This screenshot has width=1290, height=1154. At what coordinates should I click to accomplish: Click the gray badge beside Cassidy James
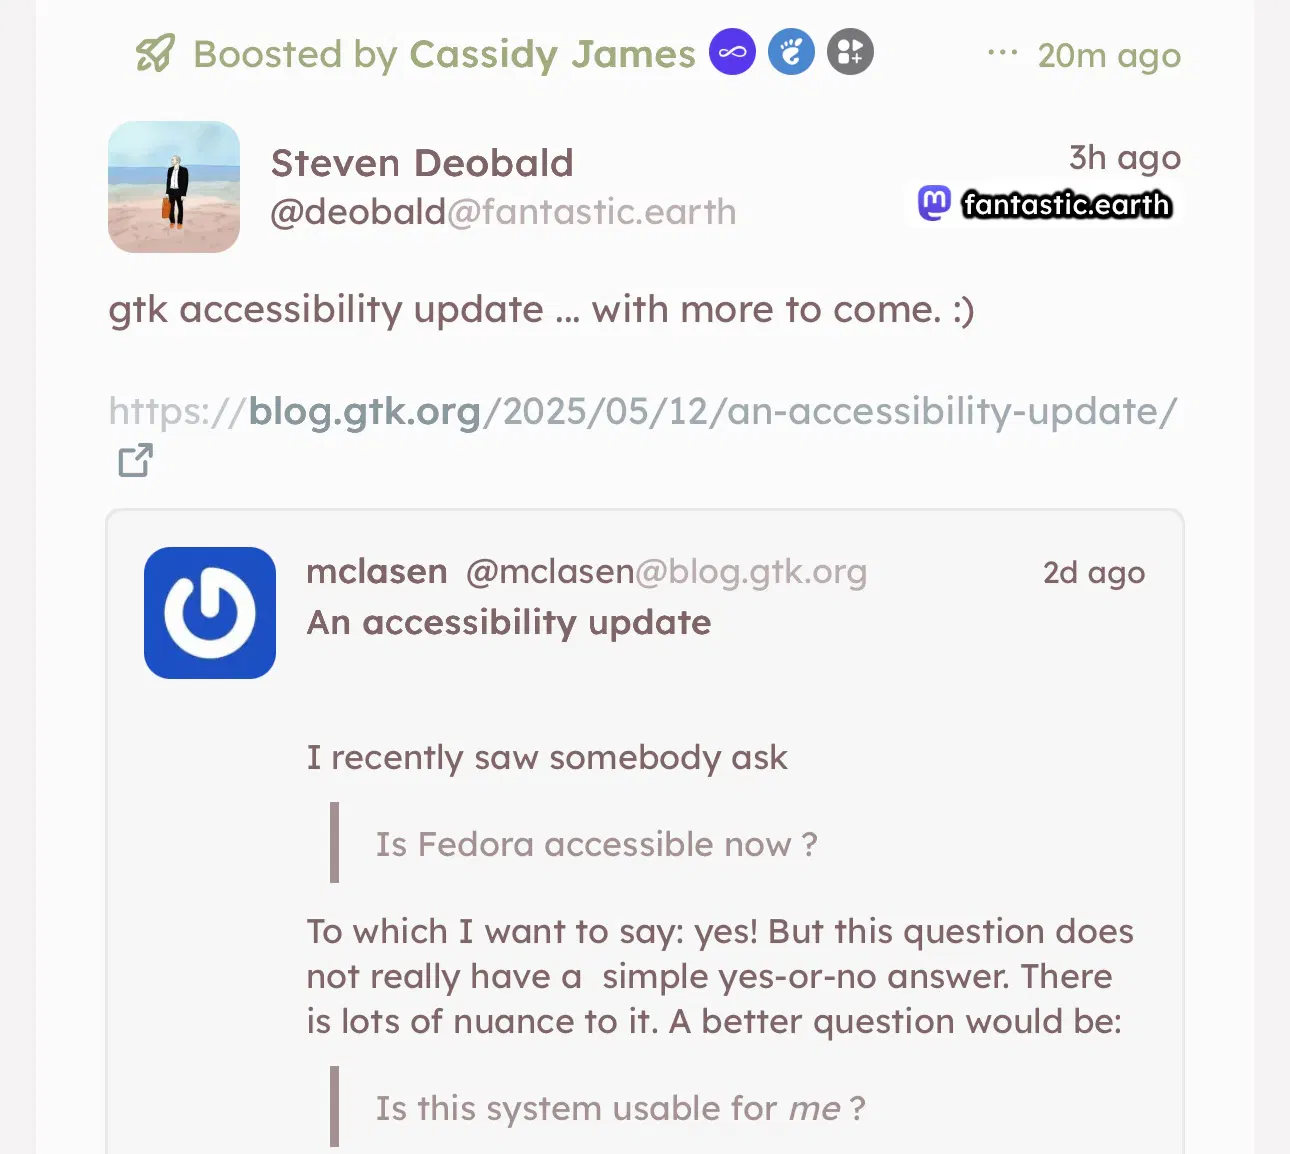pyautogui.click(x=850, y=53)
